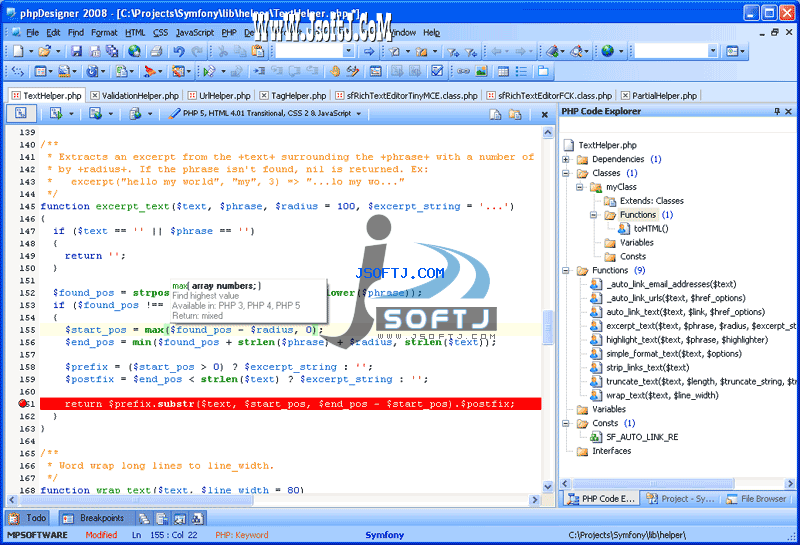The image size is (800, 545).
Task: Click the filter with left arrow icon
Action: [x=471, y=51]
